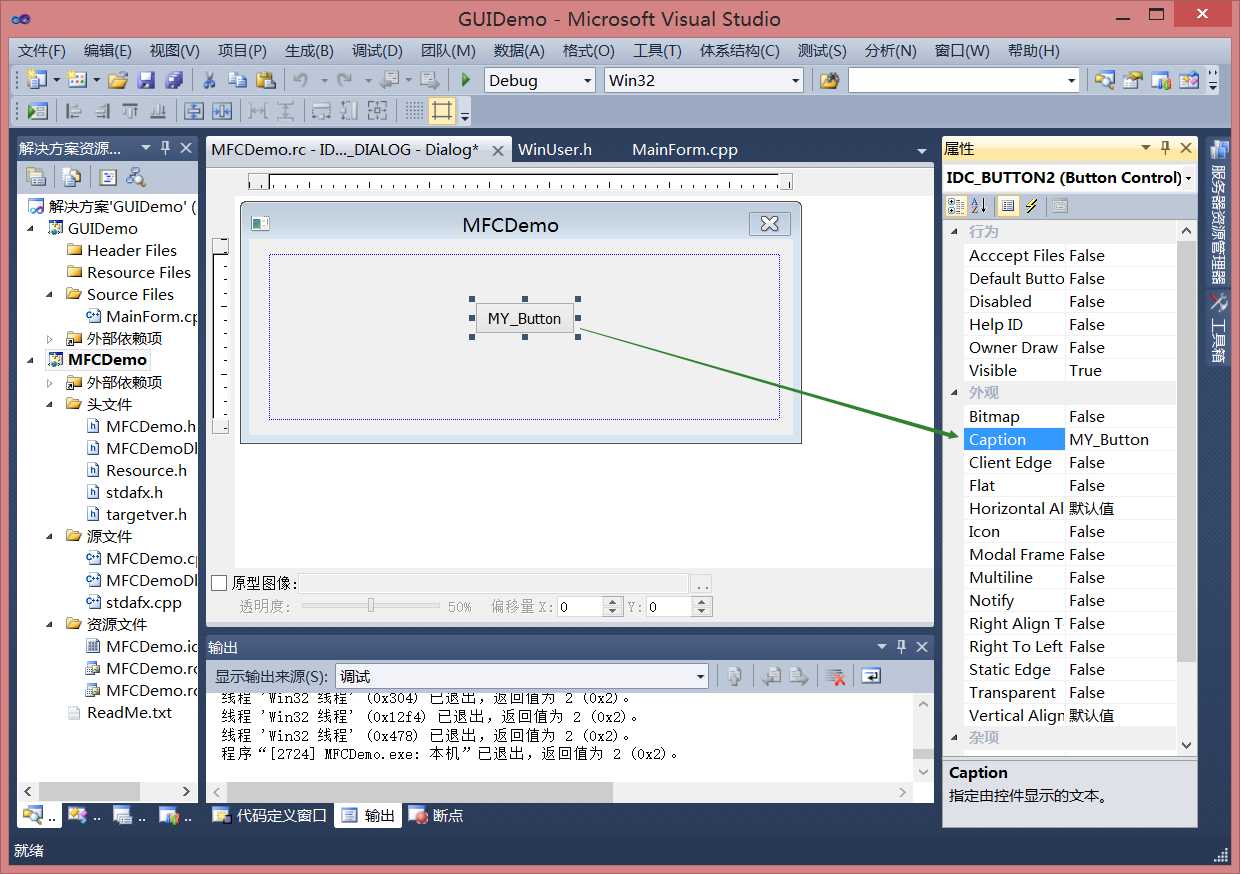The width and height of the screenshot is (1240, 874).
Task: Click the Multiline property value False
Action: pos(1087,578)
